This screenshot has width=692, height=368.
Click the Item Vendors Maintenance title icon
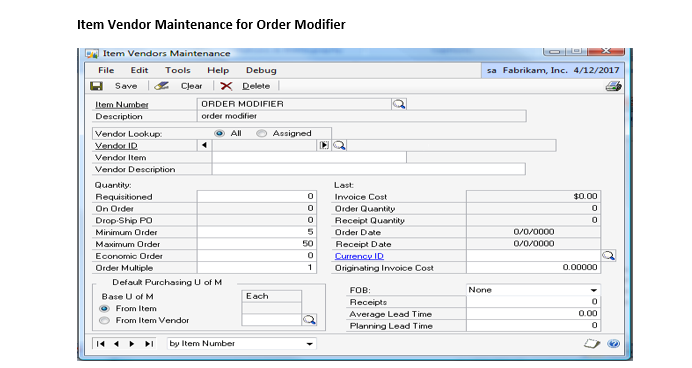pos(92,54)
